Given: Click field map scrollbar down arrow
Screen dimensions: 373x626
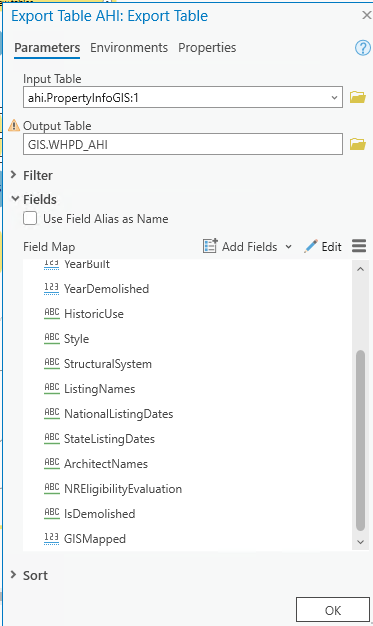Looking at the screenshot, I should pyautogui.click(x=360, y=542).
